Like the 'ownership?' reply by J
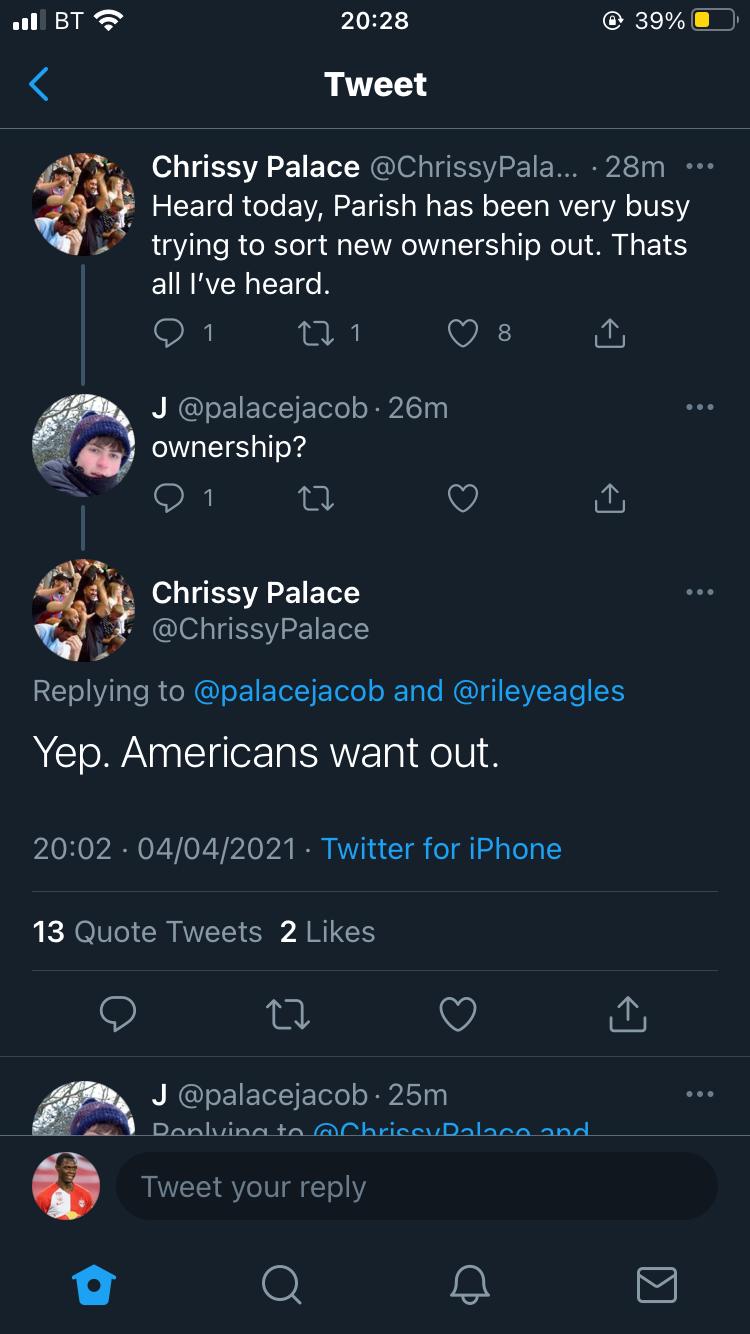750x1334 pixels. [x=463, y=497]
